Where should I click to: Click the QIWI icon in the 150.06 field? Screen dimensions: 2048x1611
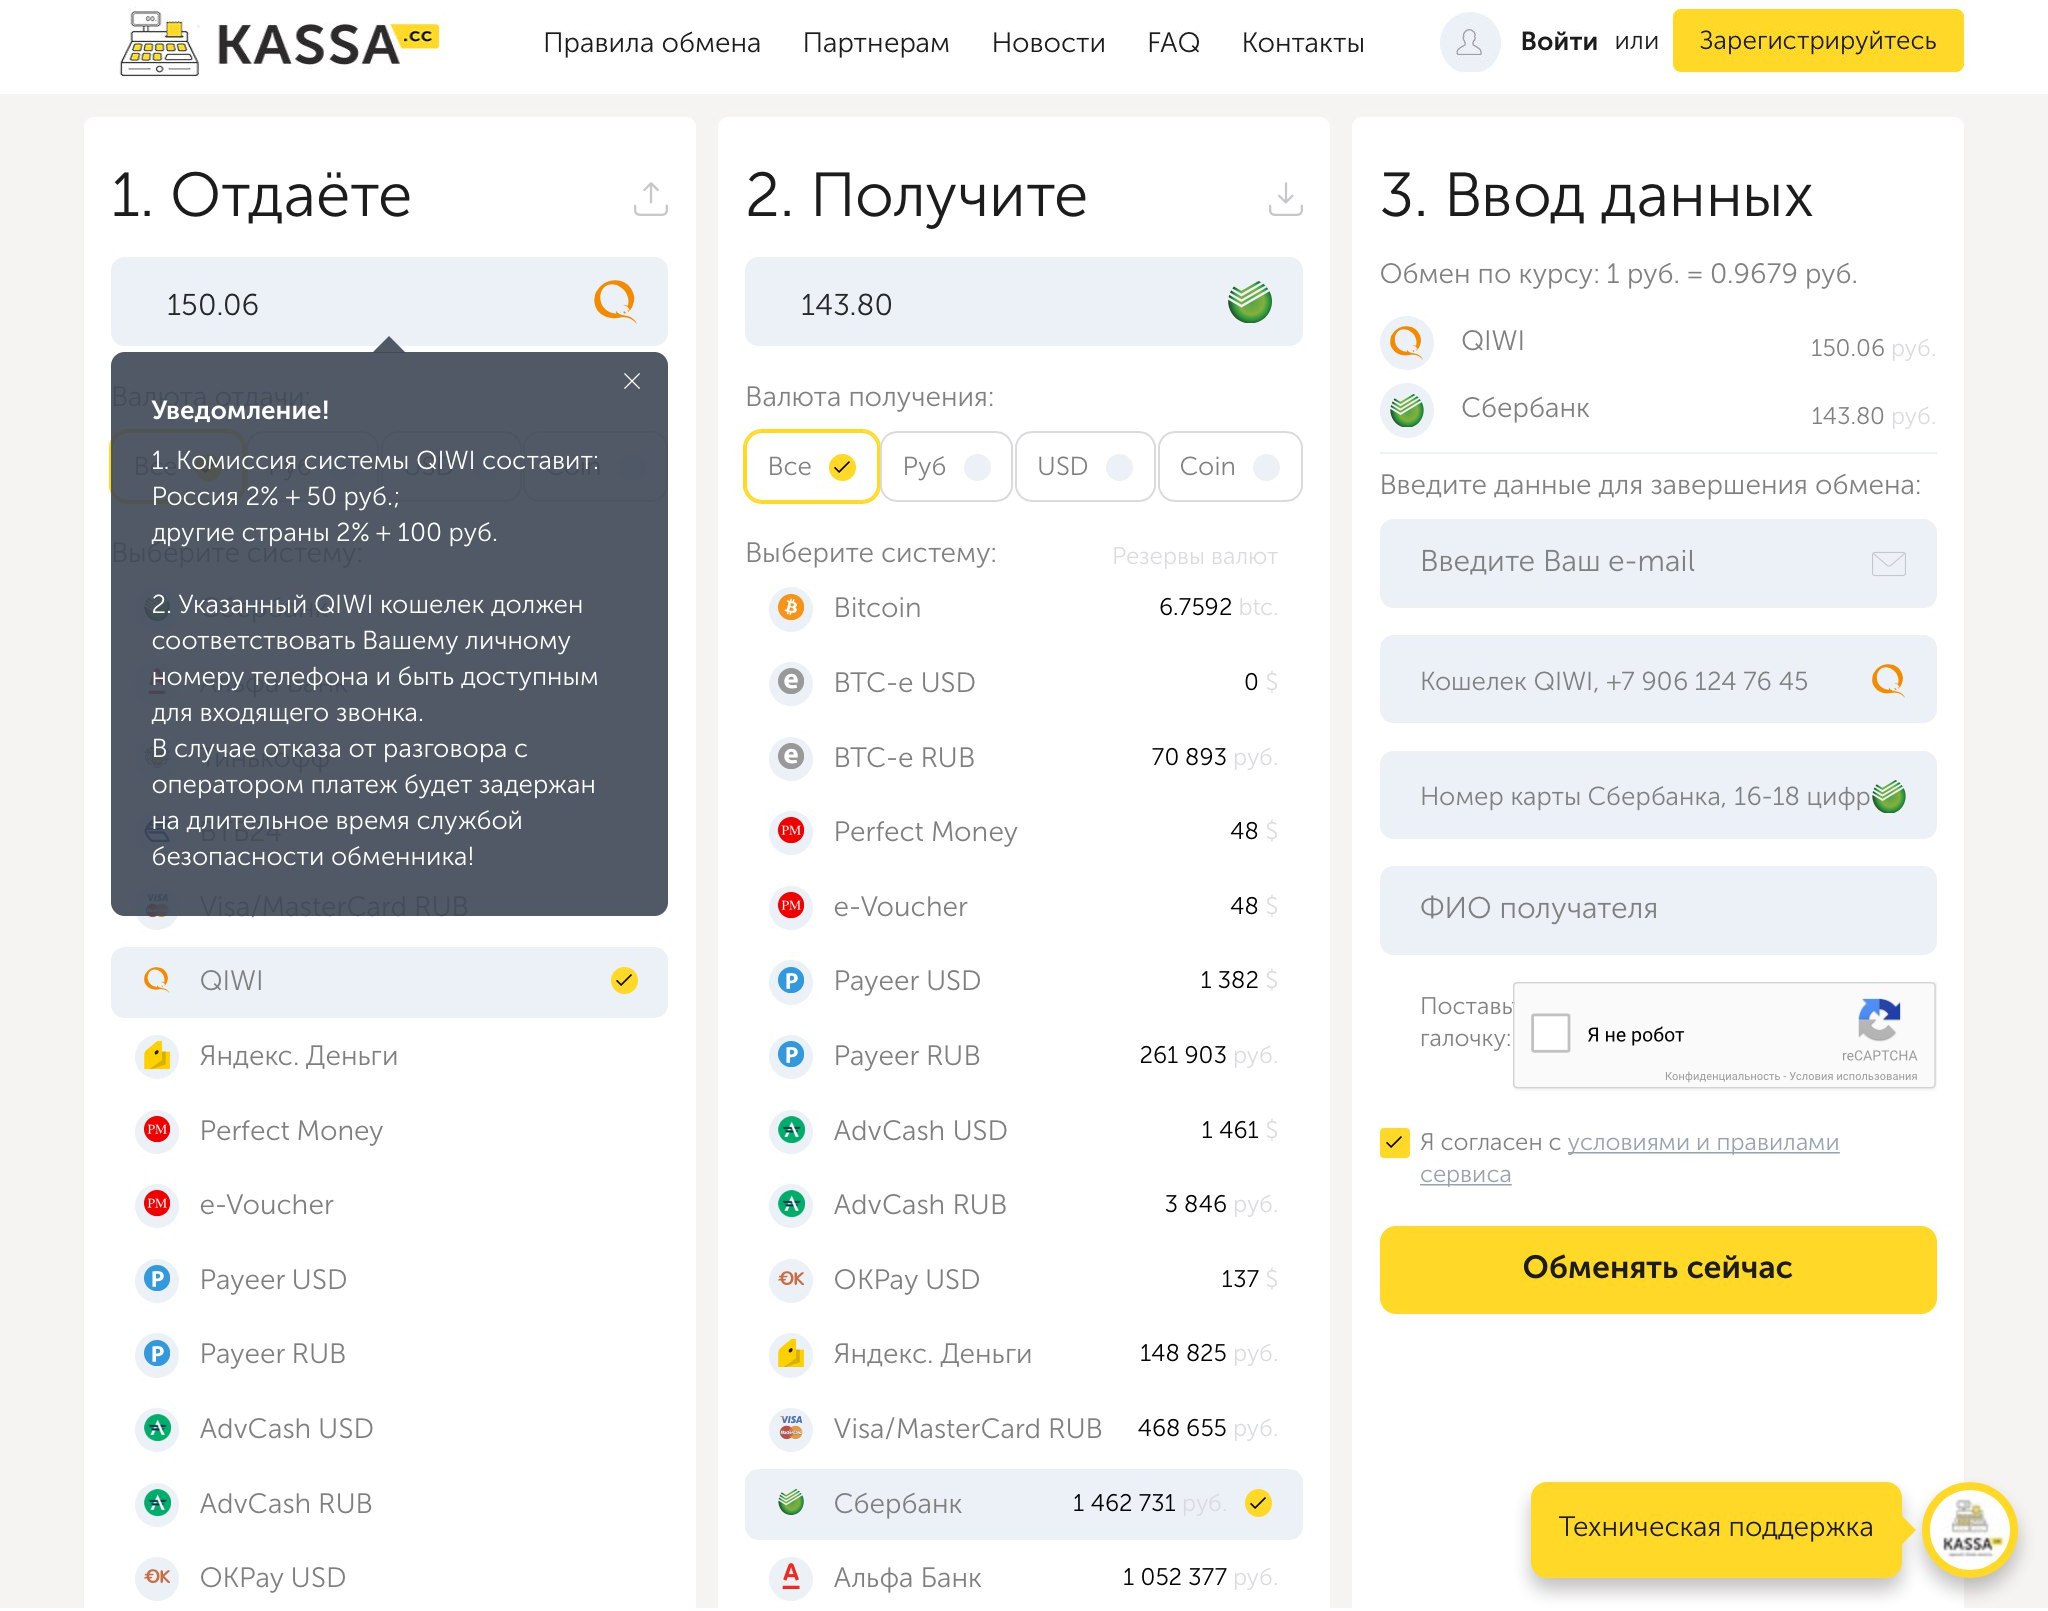pos(615,300)
